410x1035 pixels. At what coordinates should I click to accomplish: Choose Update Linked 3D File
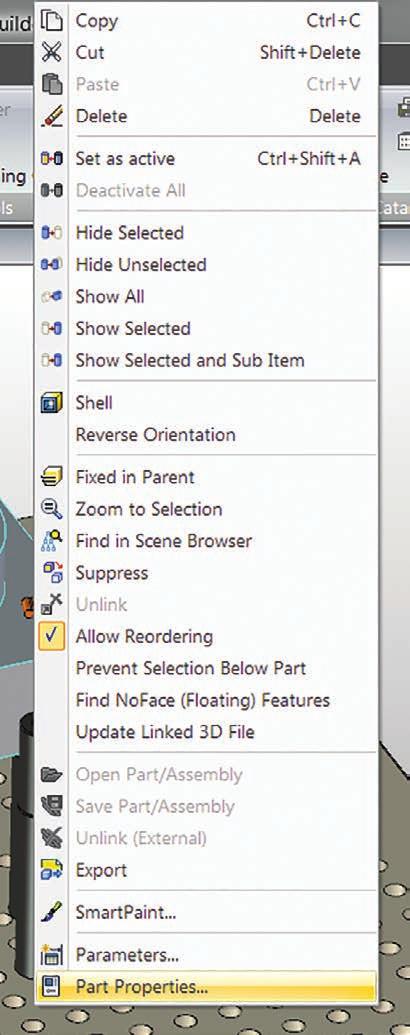click(206, 731)
